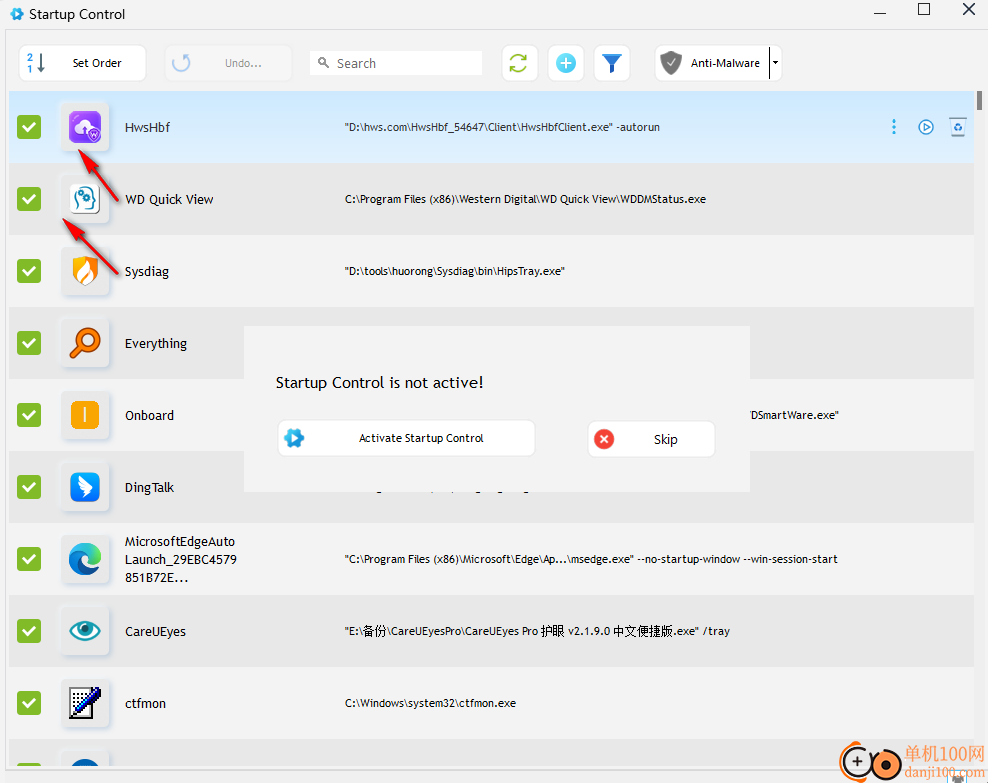Disable the CareUEyes startup checkbox
The image size is (988, 783).
(x=29, y=631)
